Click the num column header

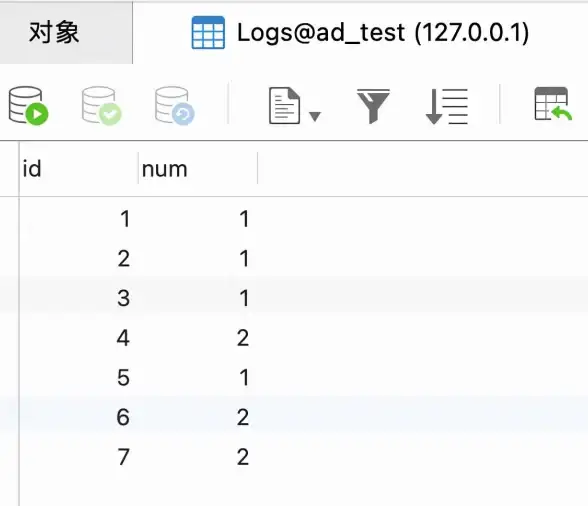198,169
